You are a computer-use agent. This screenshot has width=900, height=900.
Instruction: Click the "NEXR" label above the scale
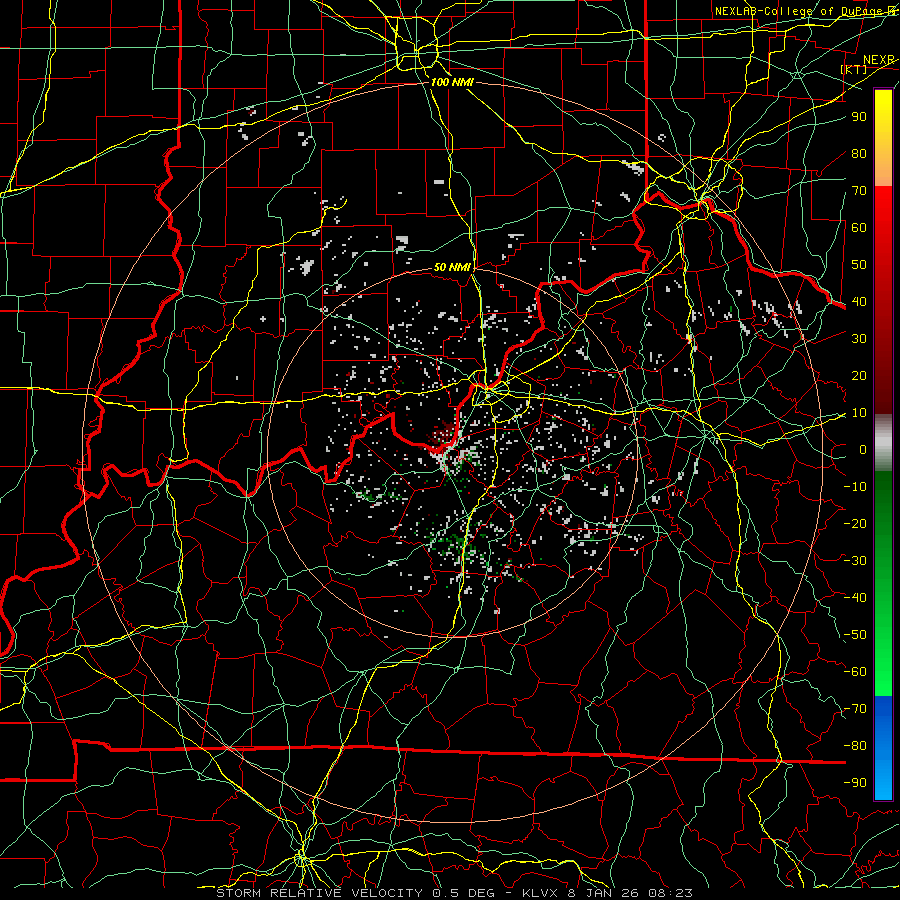point(878,60)
